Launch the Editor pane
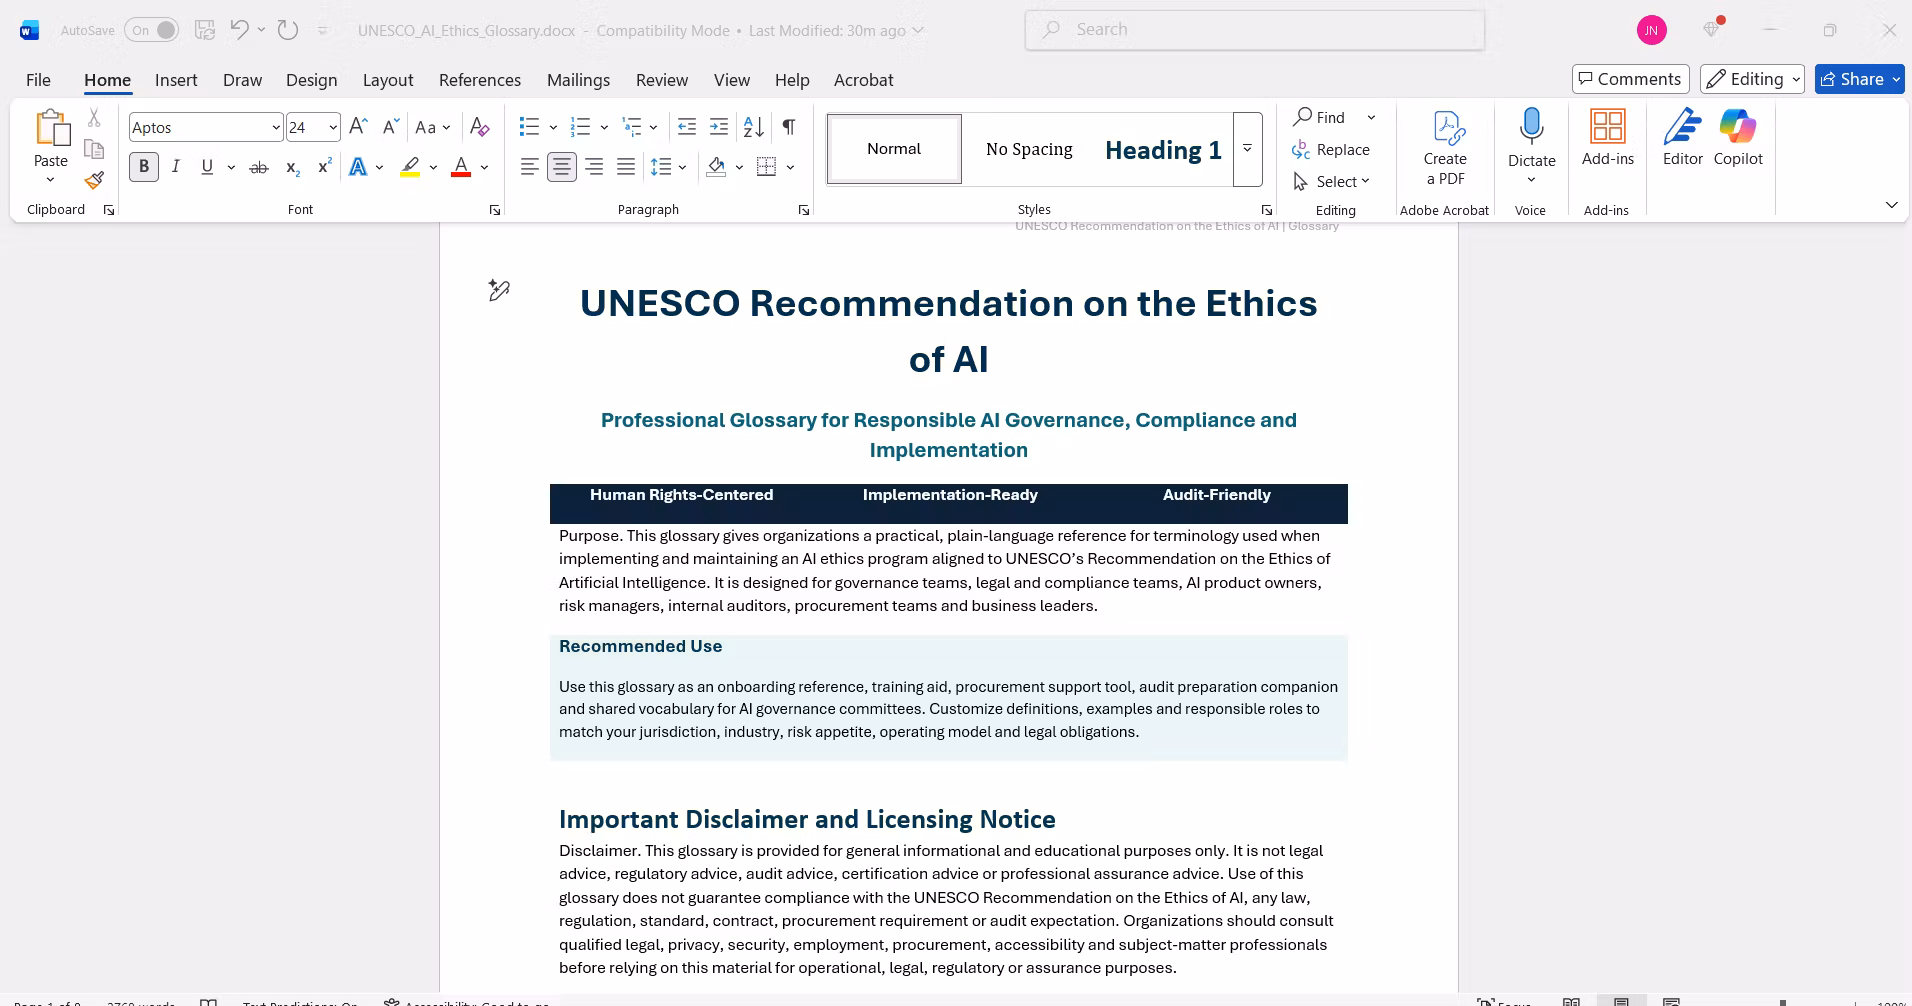Screen dimensions: 1912x1006 [x=1683, y=137]
